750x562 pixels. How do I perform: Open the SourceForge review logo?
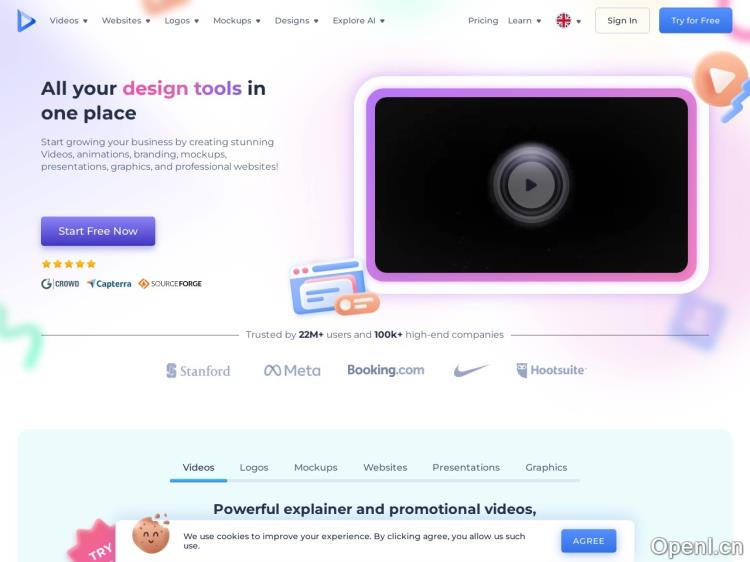pyautogui.click(x=170, y=284)
